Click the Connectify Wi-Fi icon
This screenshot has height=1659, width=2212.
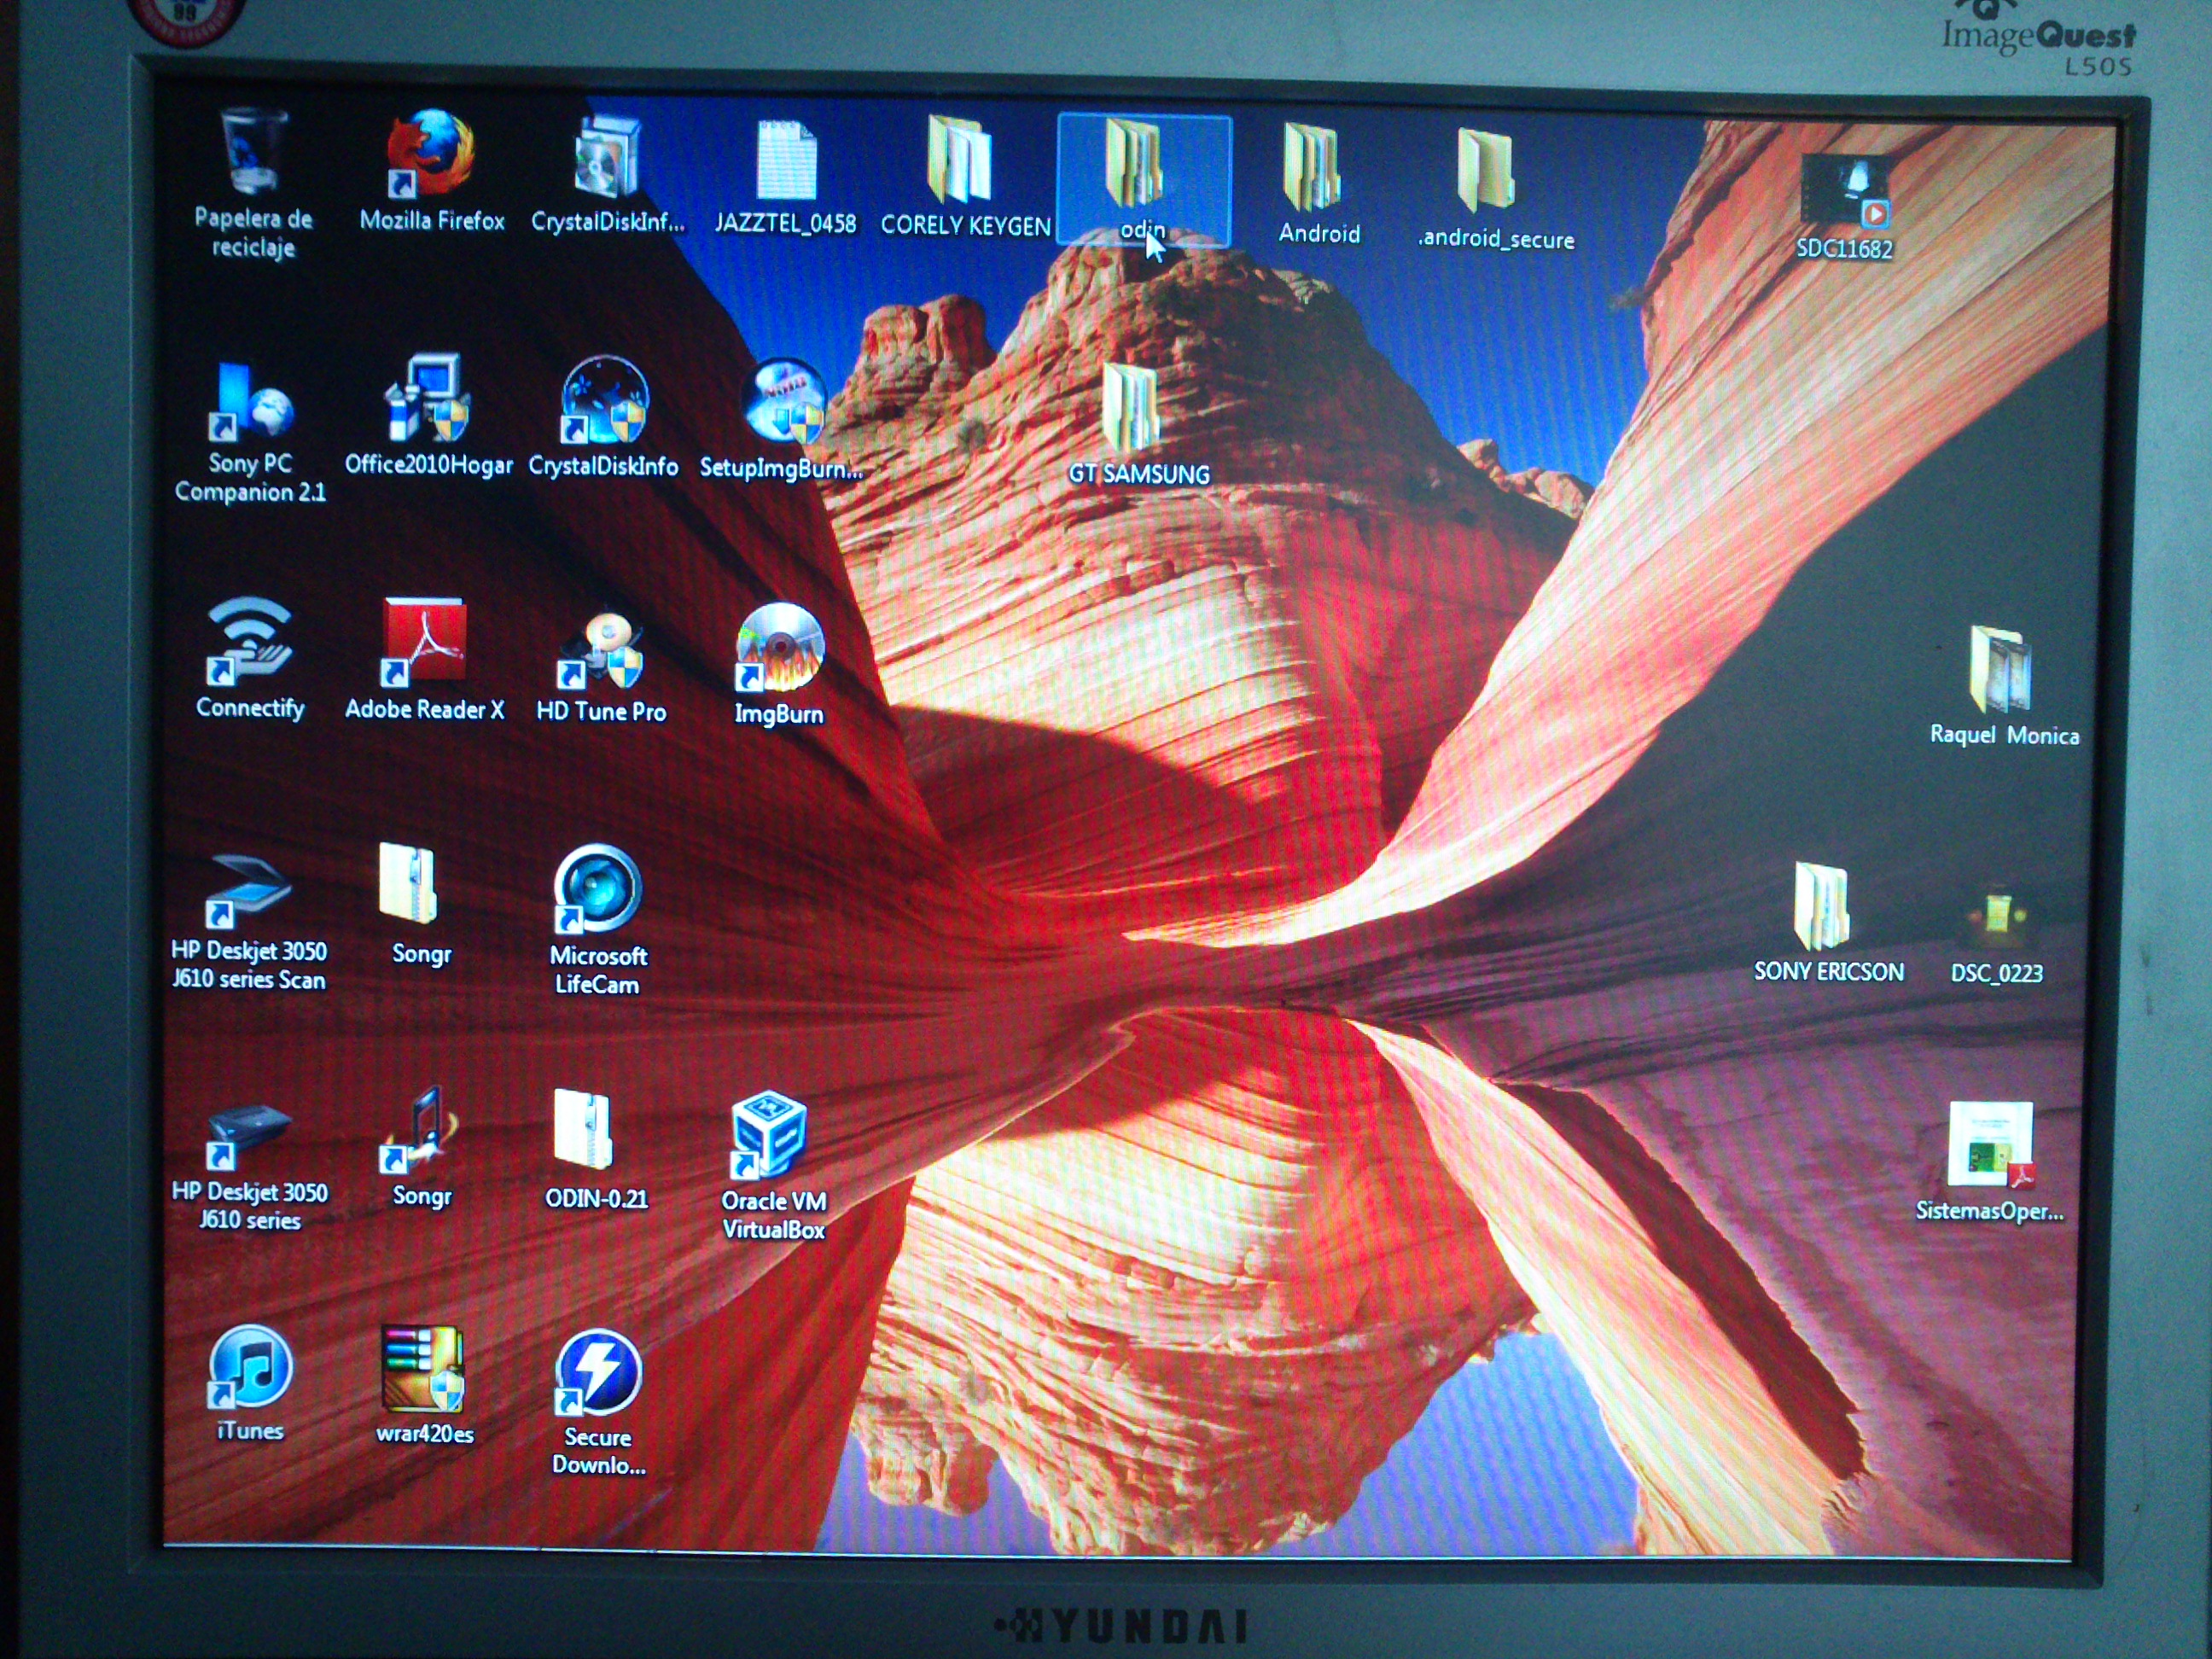249,641
